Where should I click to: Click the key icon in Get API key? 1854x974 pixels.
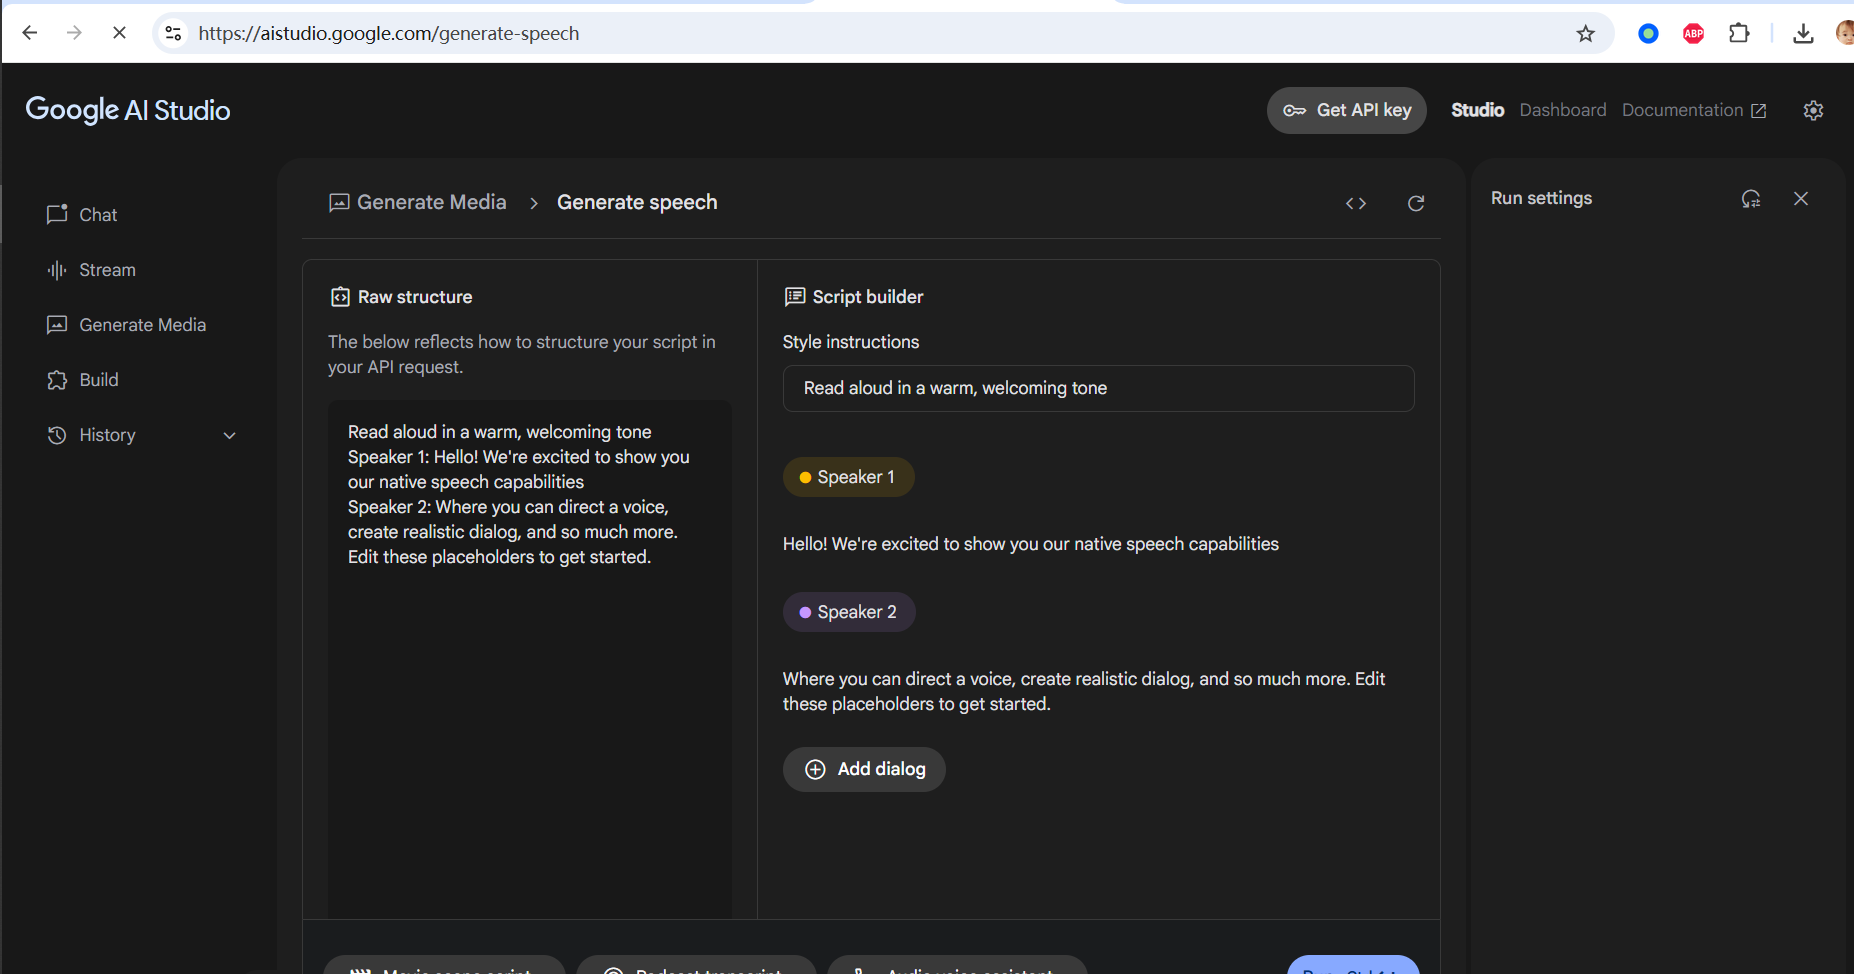[1294, 111]
